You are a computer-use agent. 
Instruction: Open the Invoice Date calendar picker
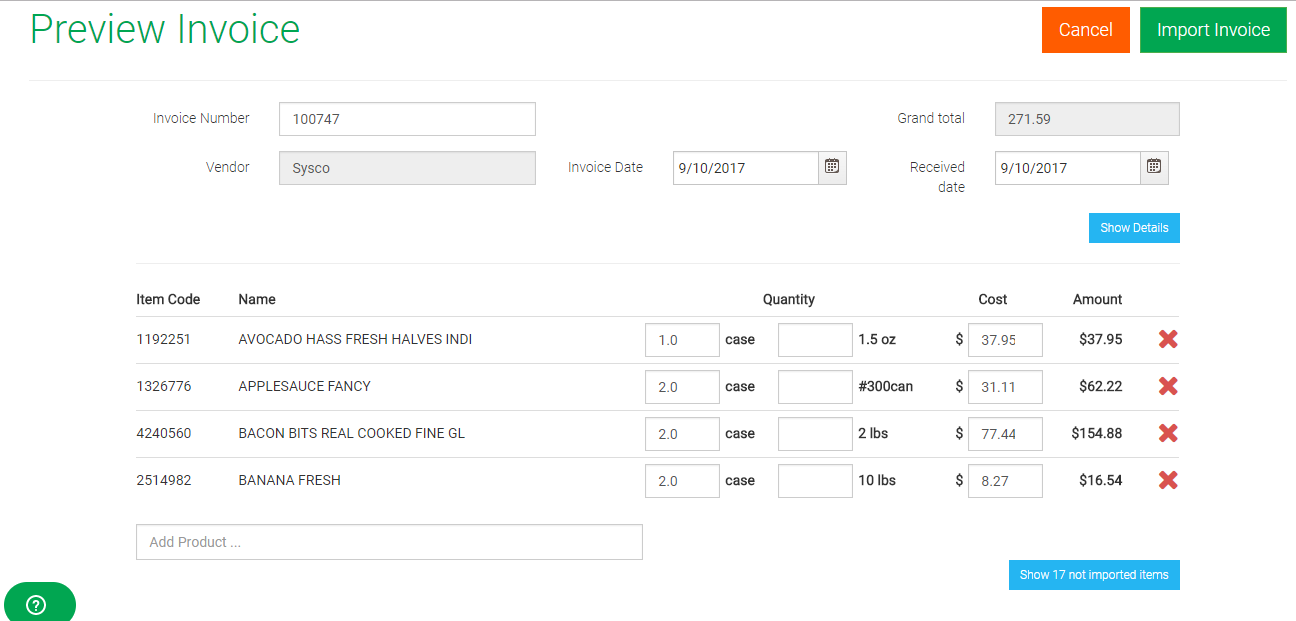coord(832,168)
